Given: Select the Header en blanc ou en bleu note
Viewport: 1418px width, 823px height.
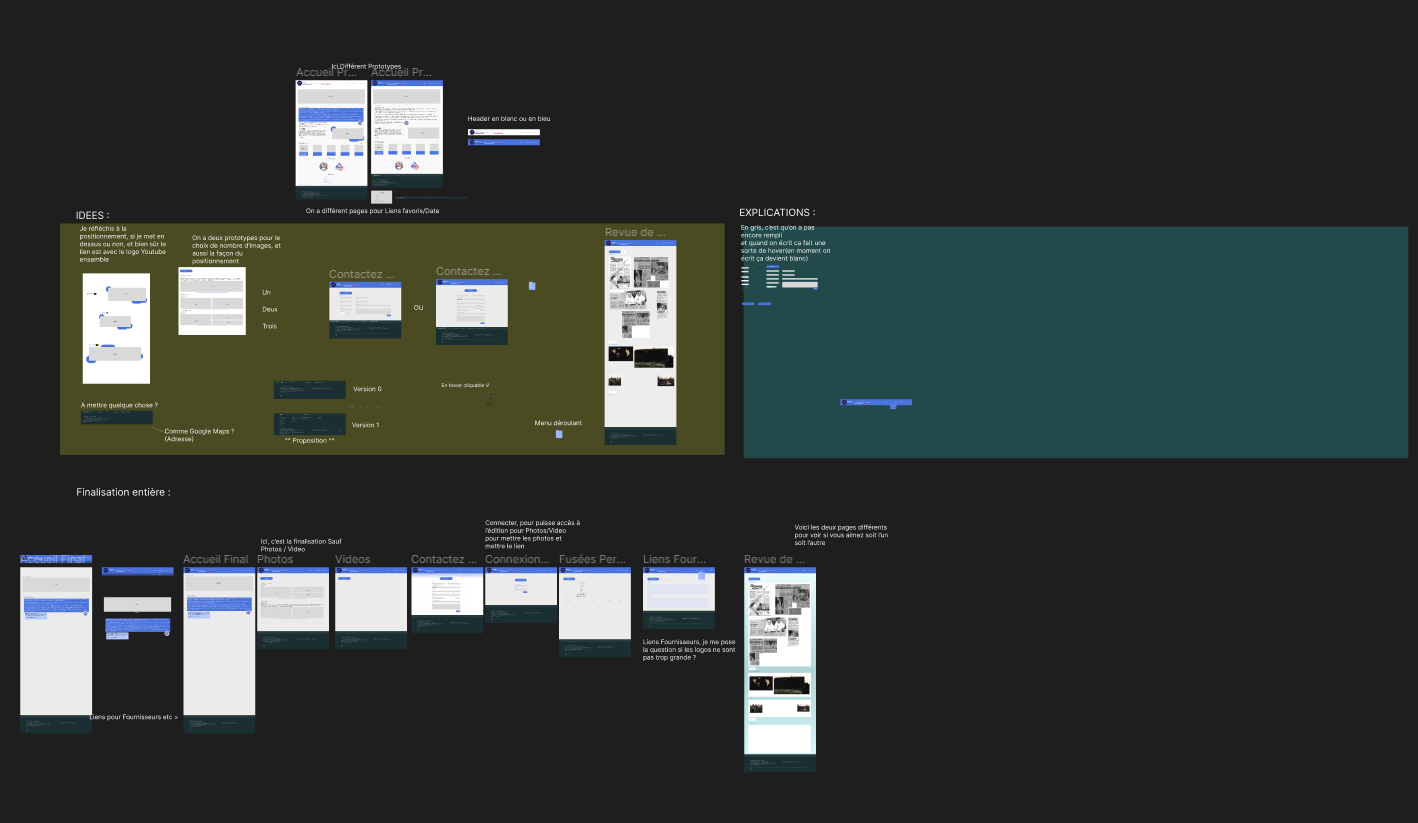Looking at the screenshot, I should 508,118.
